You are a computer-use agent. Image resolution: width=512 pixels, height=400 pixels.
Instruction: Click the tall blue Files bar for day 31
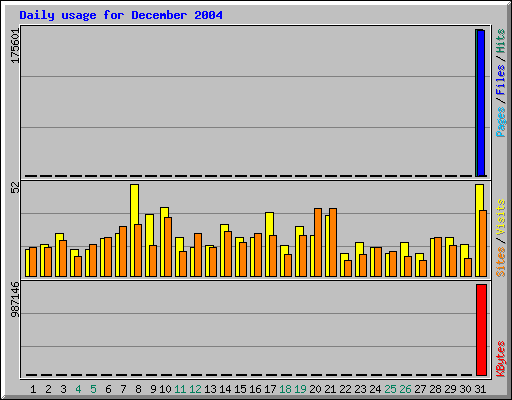coord(481,103)
